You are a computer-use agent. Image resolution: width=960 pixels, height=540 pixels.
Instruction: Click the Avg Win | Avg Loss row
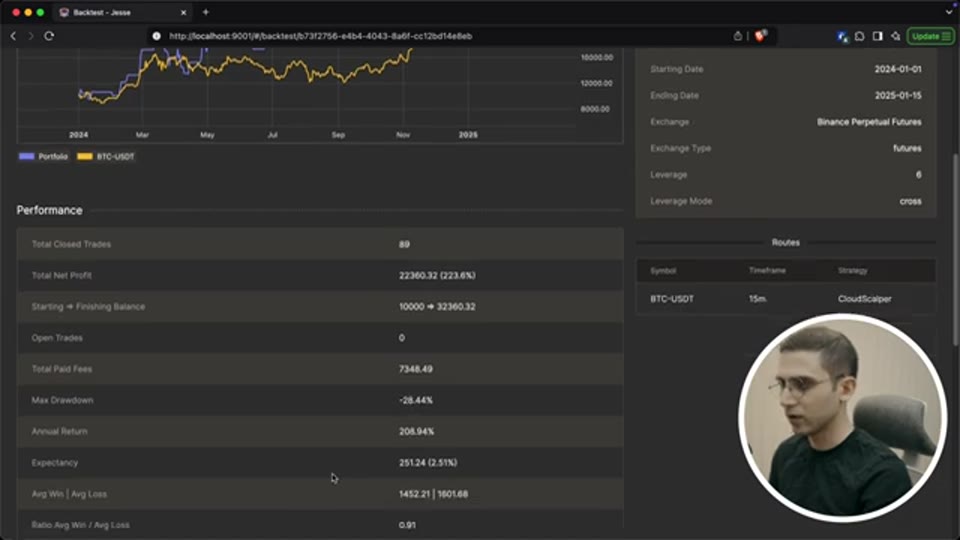(320, 494)
